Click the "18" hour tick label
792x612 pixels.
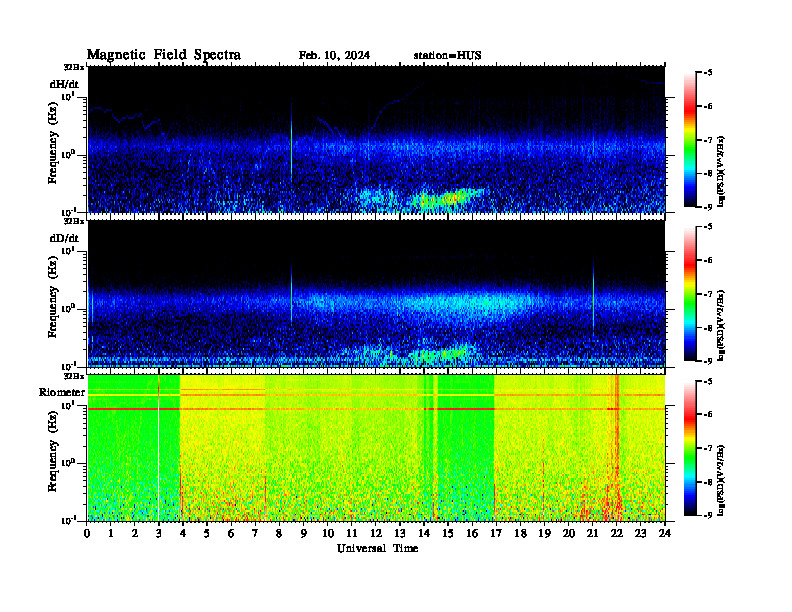pos(520,533)
